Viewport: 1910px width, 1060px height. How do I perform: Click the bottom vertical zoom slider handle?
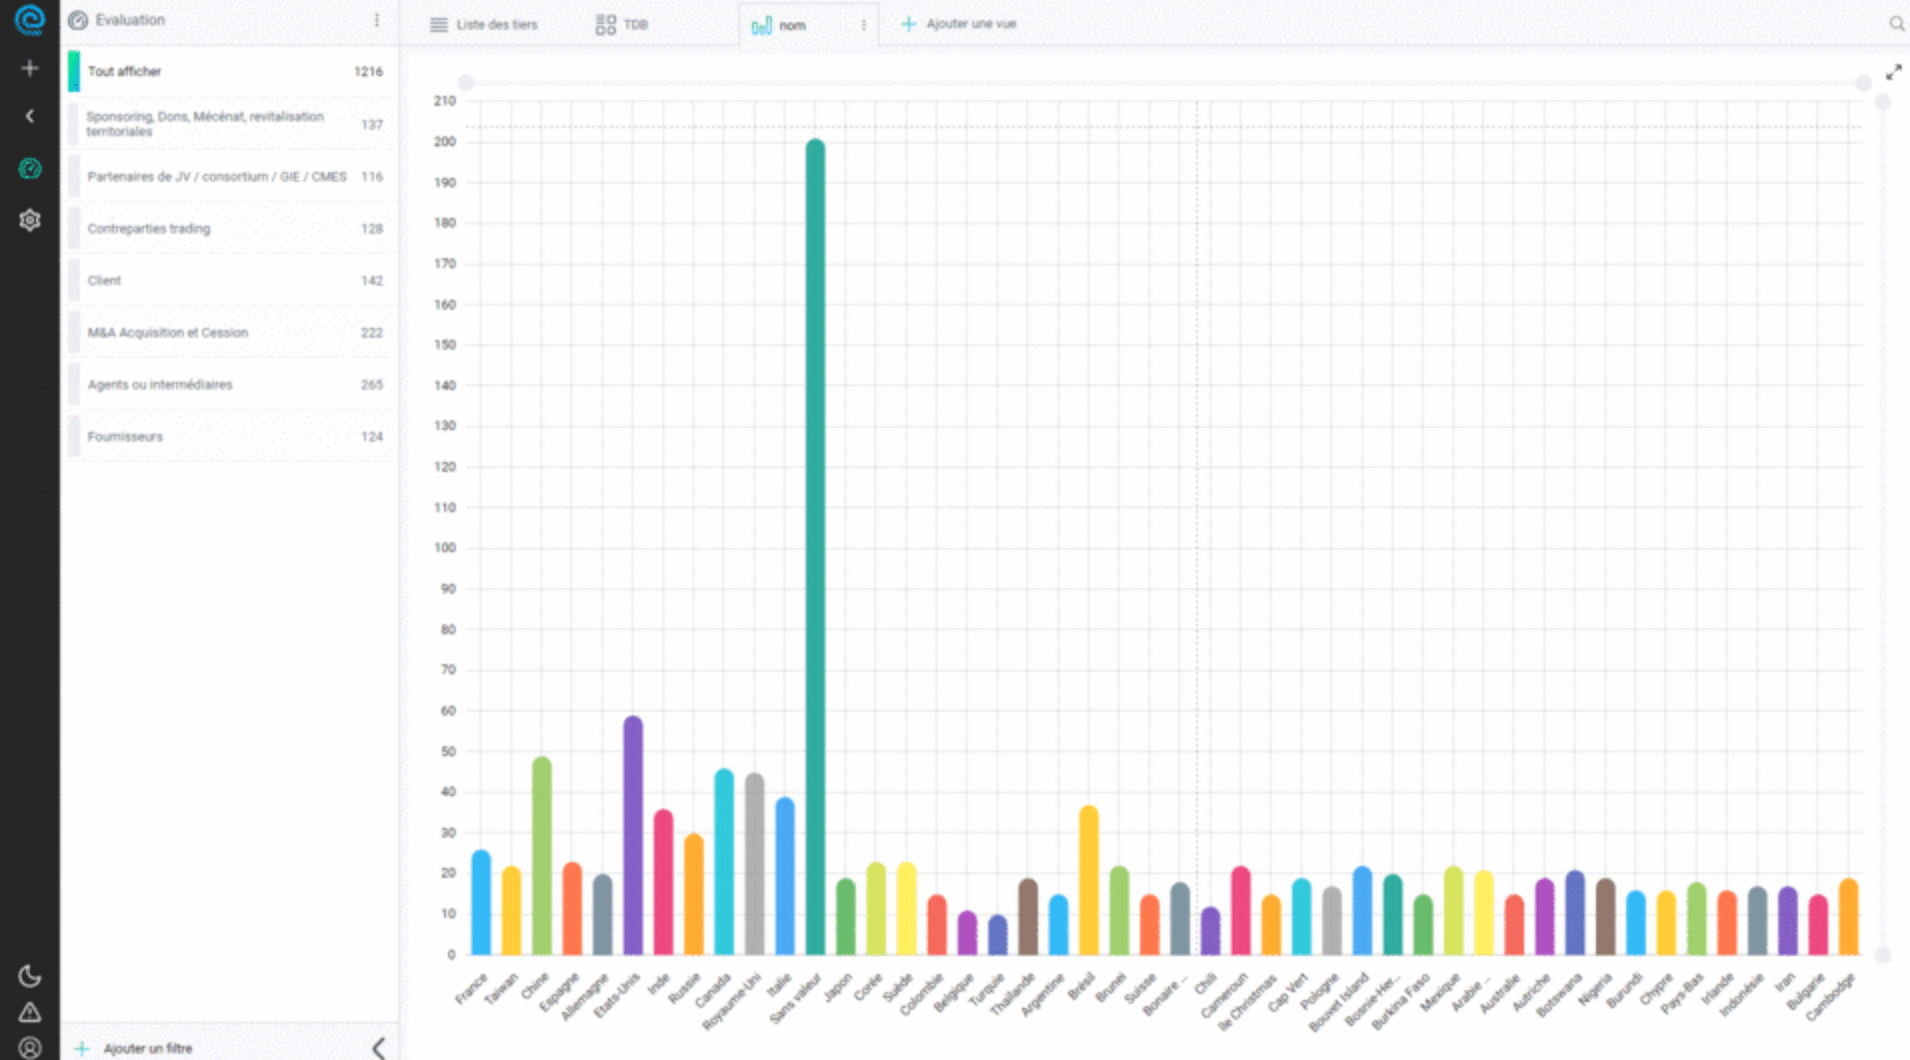pyautogui.click(x=1882, y=955)
